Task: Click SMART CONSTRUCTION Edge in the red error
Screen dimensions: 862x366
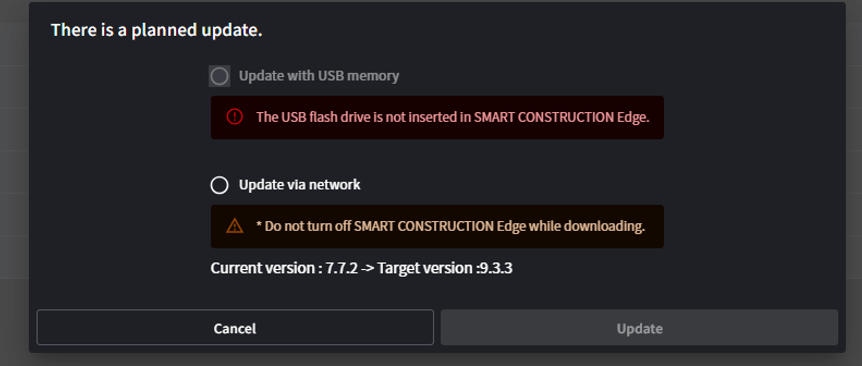Action: (561, 117)
